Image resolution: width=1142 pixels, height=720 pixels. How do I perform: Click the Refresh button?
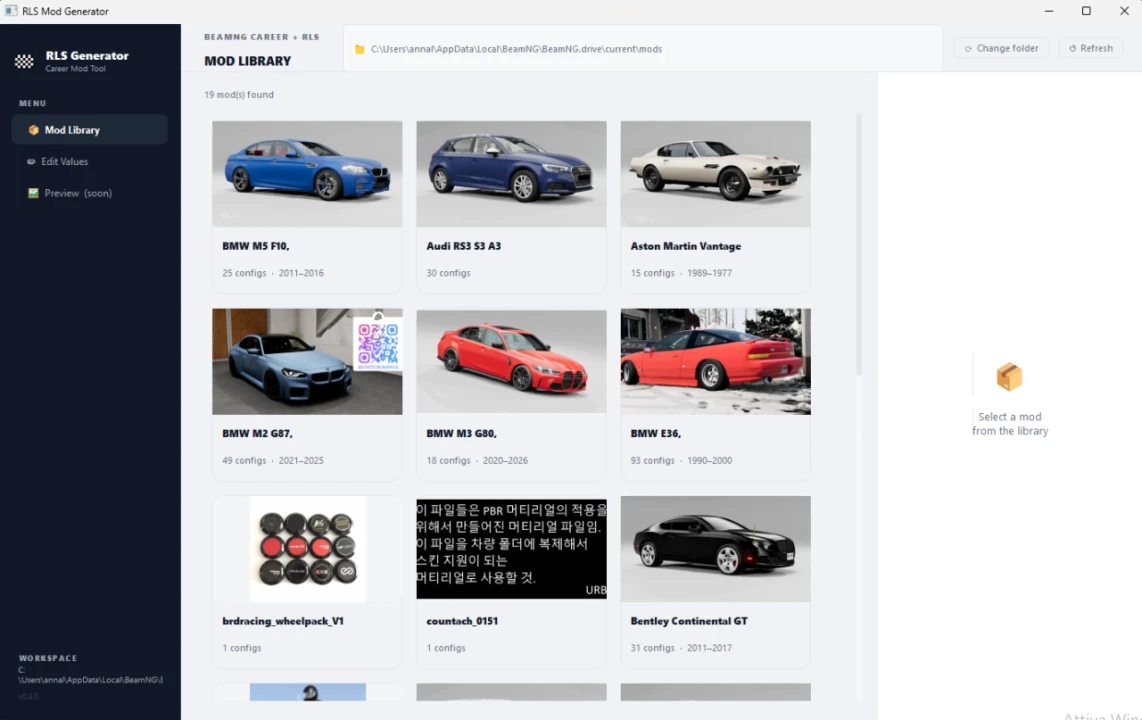[x=1090, y=48]
